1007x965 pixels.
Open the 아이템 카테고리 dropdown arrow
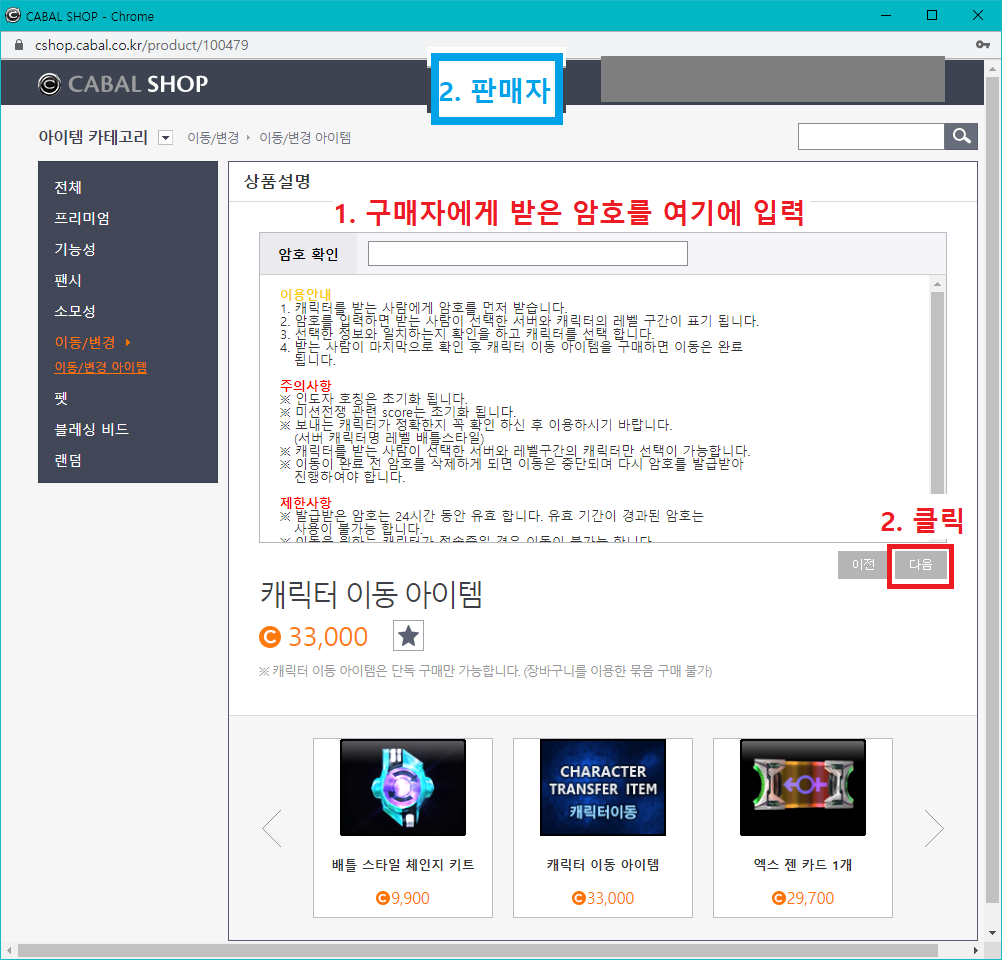tap(166, 138)
